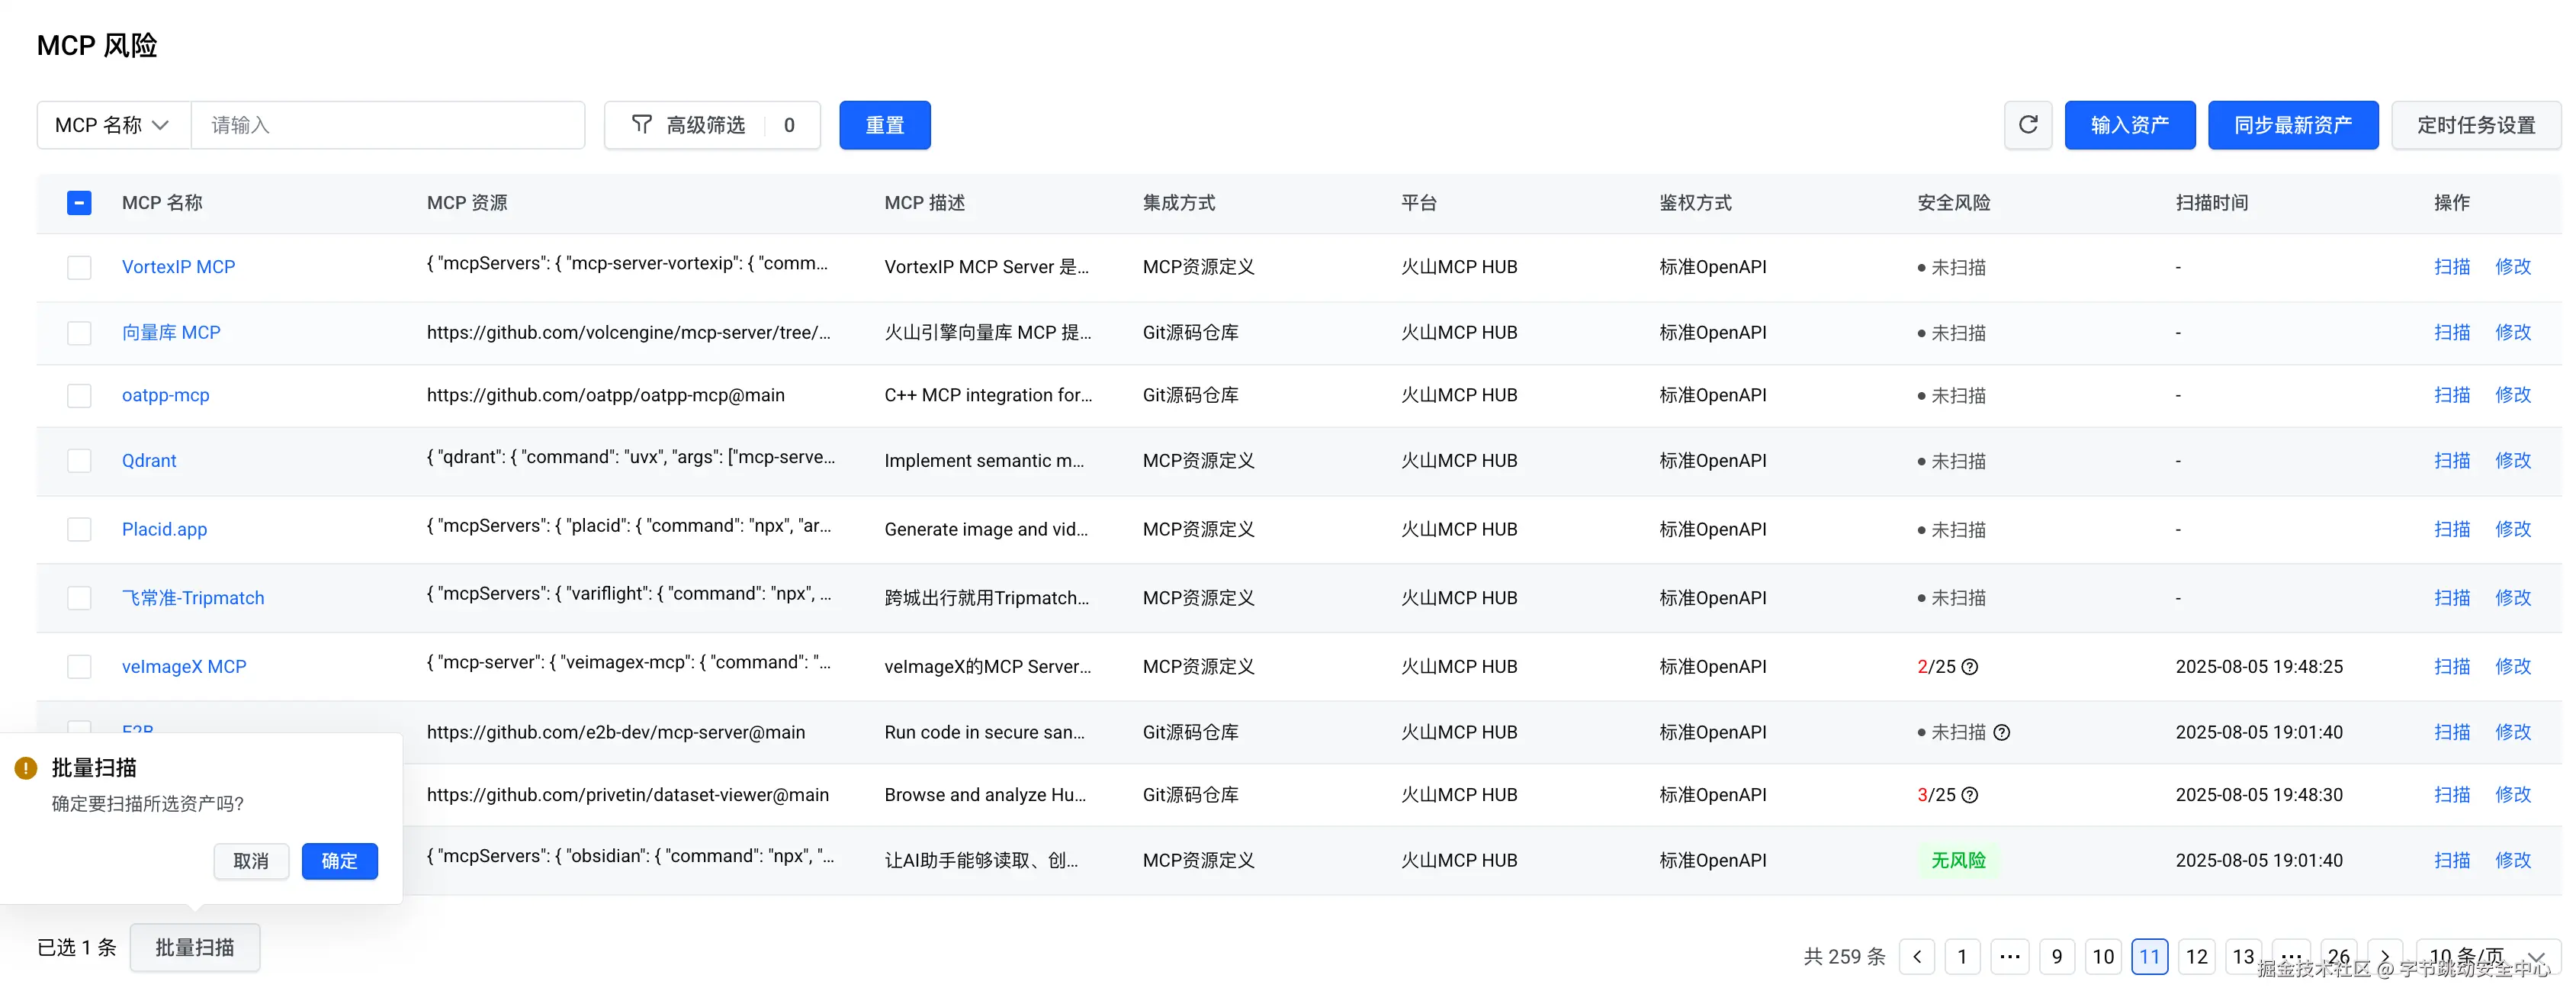
Task: Open the MCP 名称 search field dropdown
Action: tap(113, 125)
